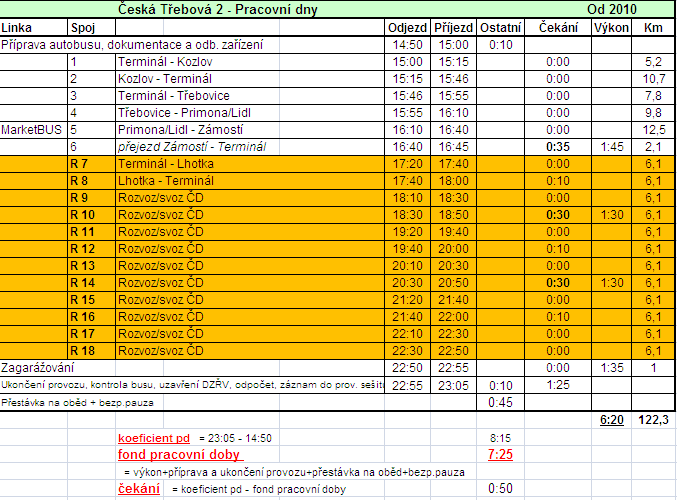The width and height of the screenshot is (677, 500).
Task: Click the red "fond pracovní doby" label
Action: [x=180, y=455]
